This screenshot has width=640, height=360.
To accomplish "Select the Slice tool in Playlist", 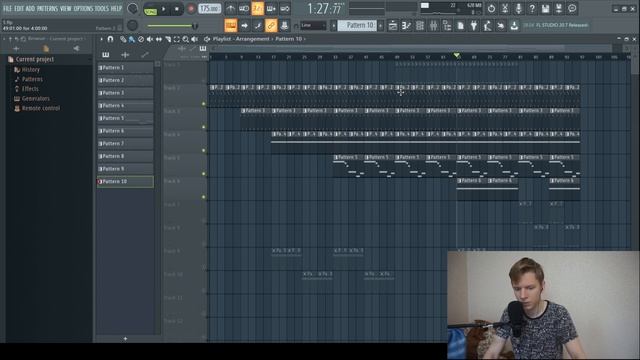I will pos(168,39).
